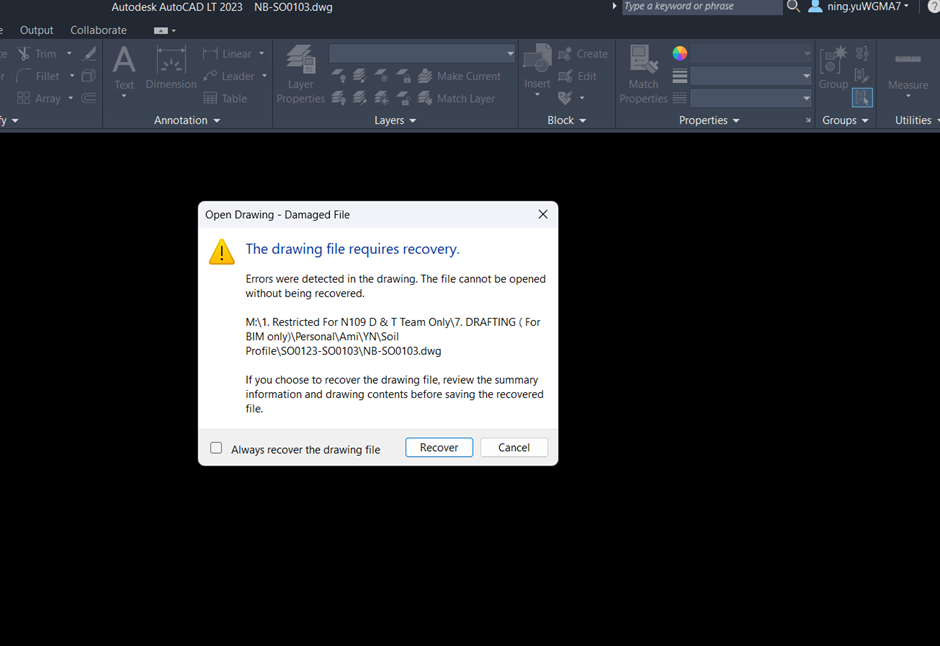Click the Measure tool
The width and height of the screenshot is (940, 646).
pos(908,72)
